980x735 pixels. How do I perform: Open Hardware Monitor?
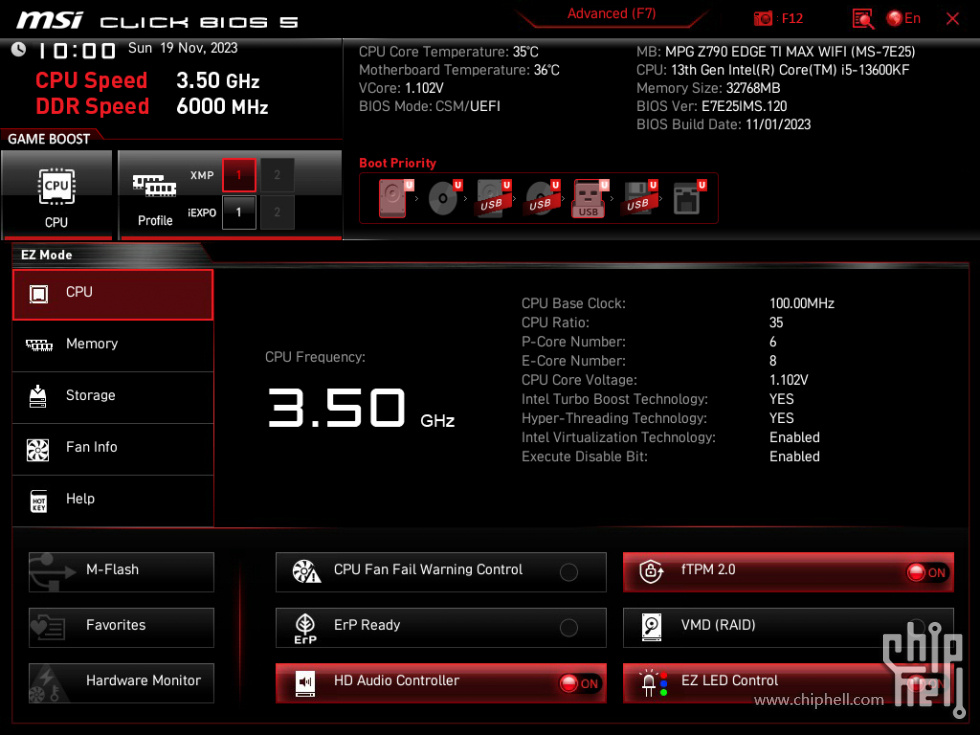pyautogui.click(x=121, y=682)
